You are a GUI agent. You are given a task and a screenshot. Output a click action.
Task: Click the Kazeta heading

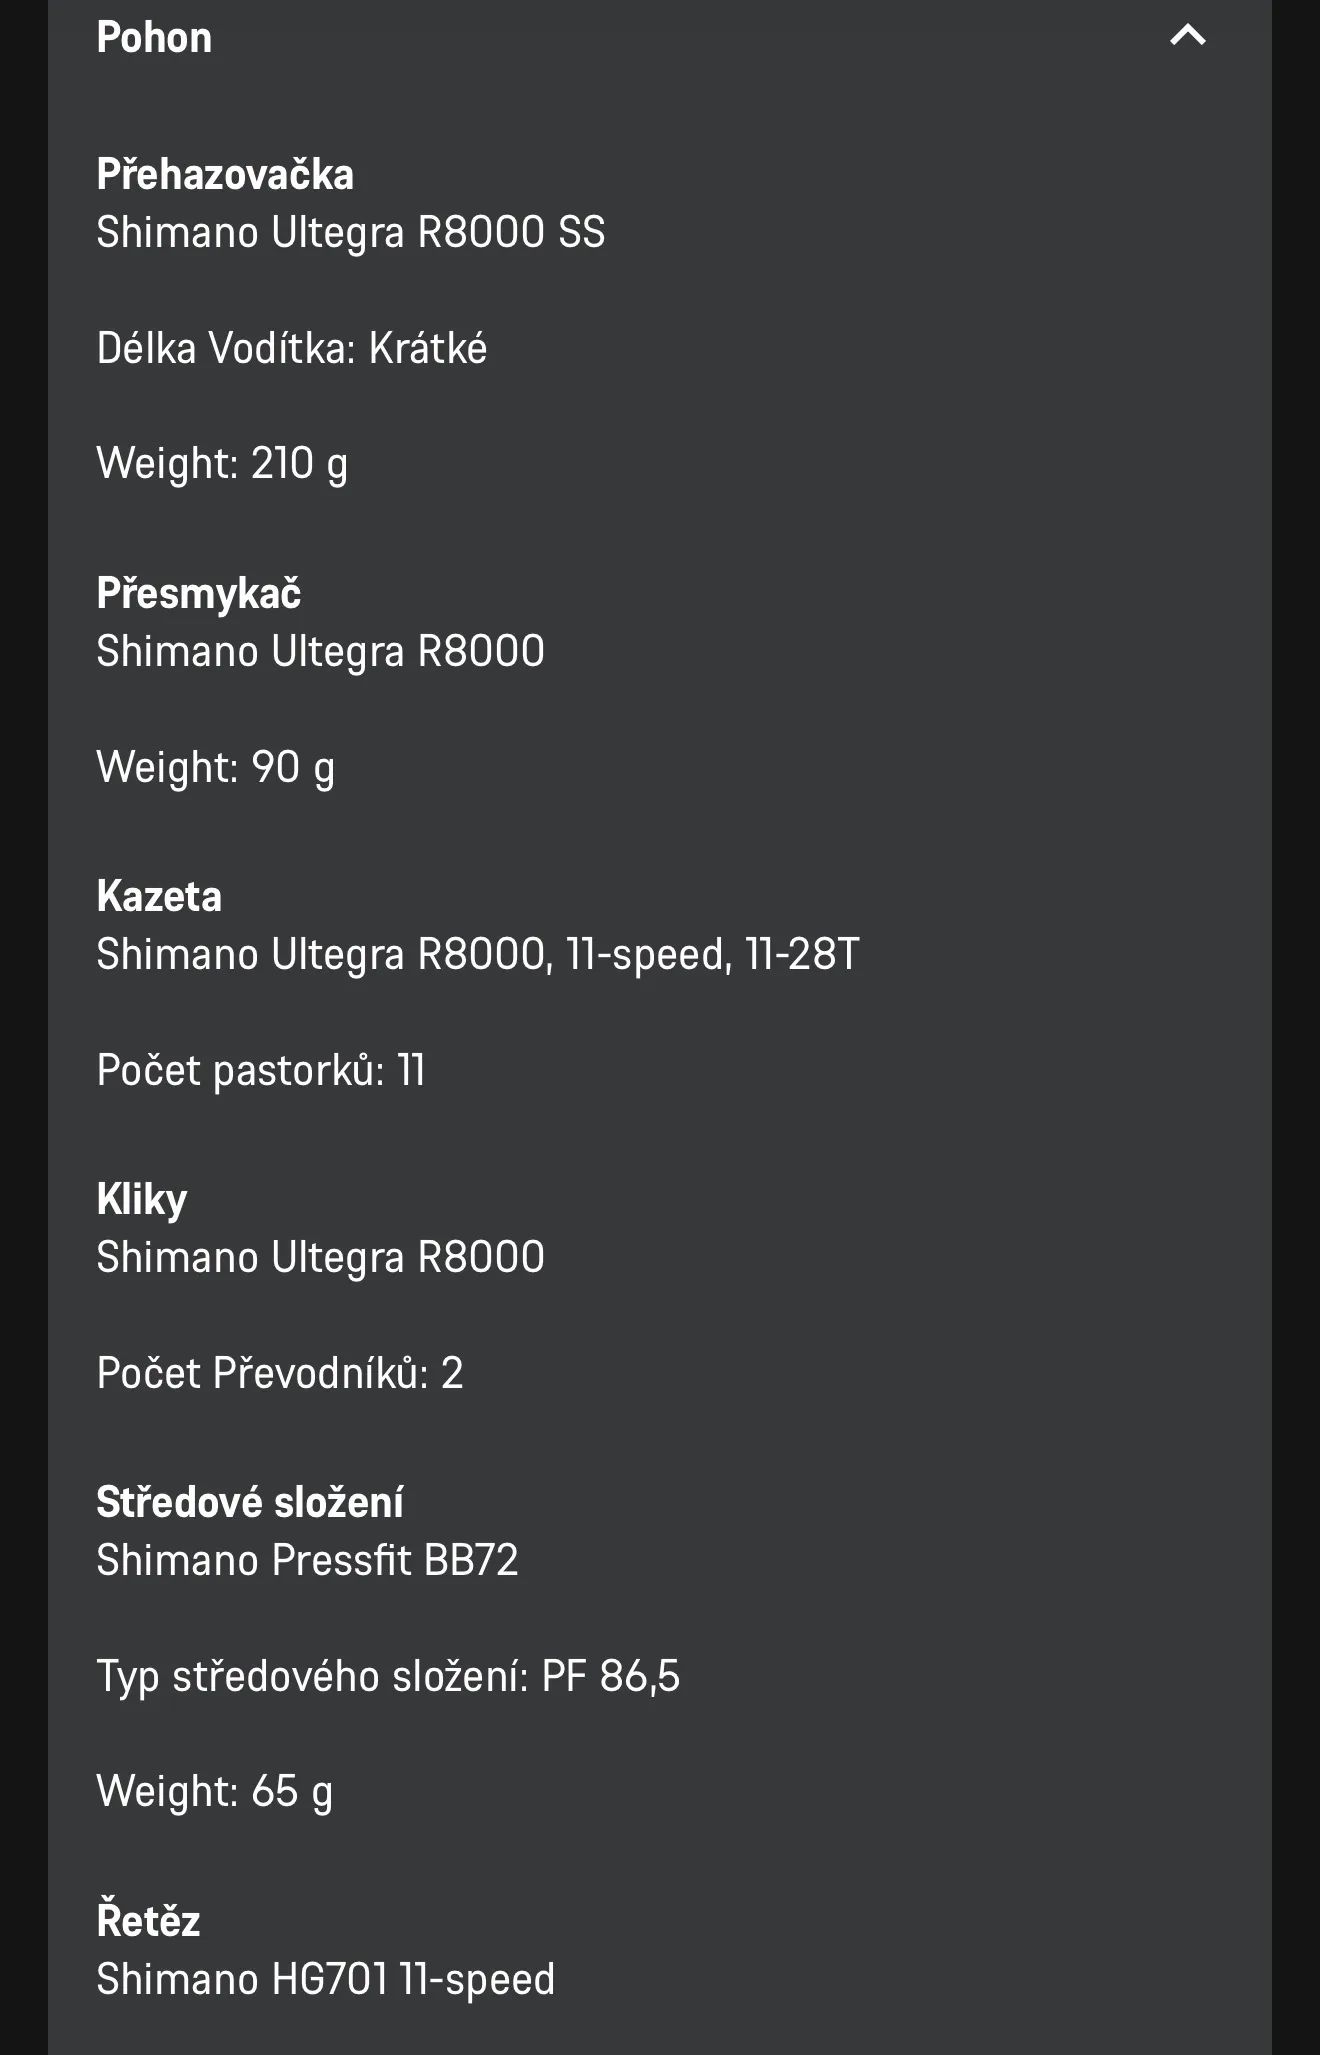coord(159,897)
